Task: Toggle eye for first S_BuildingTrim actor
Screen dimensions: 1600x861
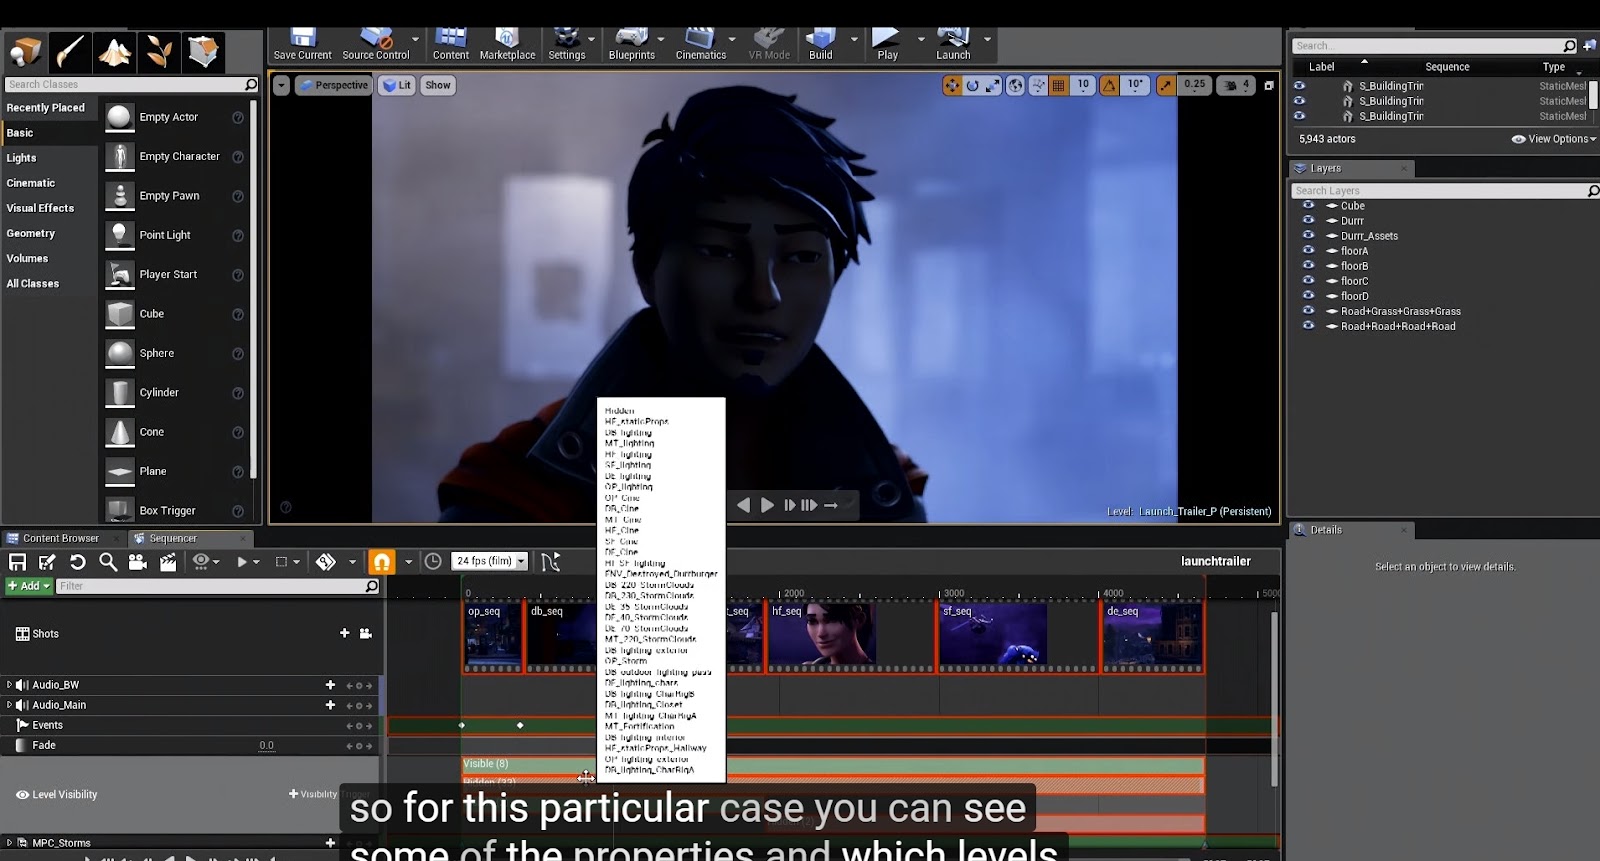Action: [1299, 86]
